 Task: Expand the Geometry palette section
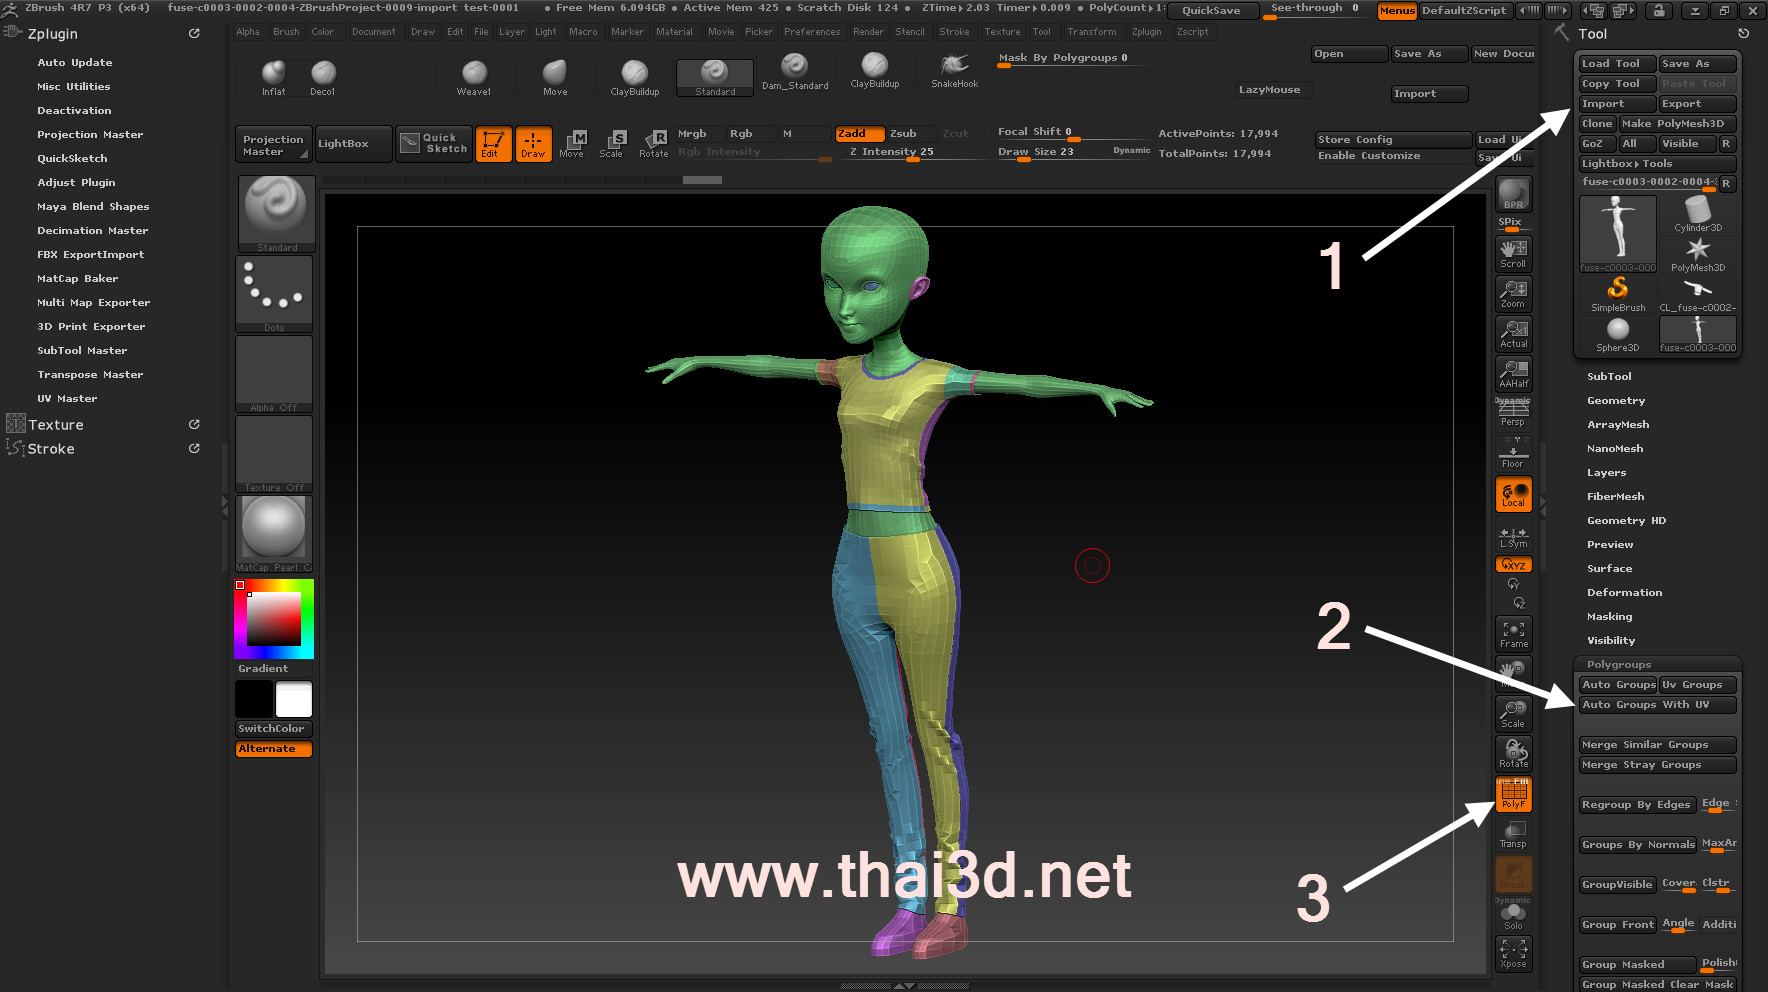coord(1615,401)
